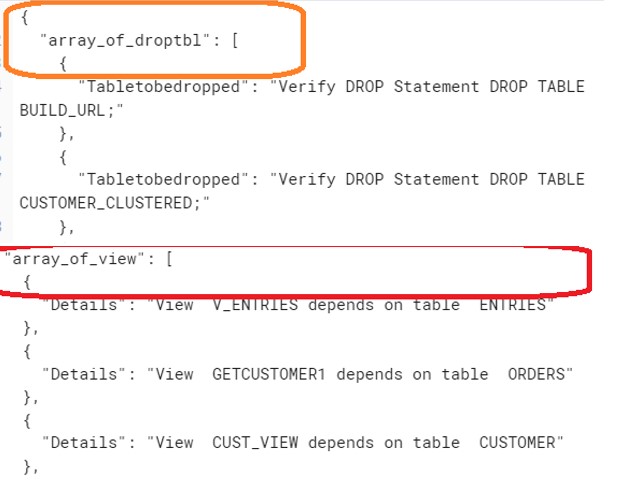Click the "array_of_view" key text
Viewport: 619px width, 490px height.
[76, 259]
